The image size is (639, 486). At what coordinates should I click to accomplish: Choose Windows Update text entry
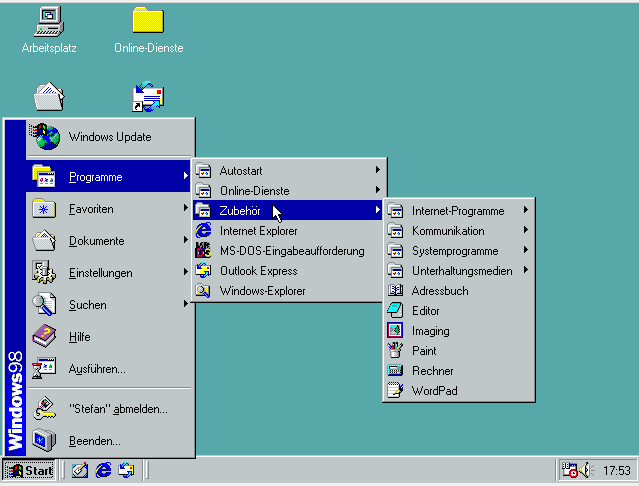[x=110, y=137]
